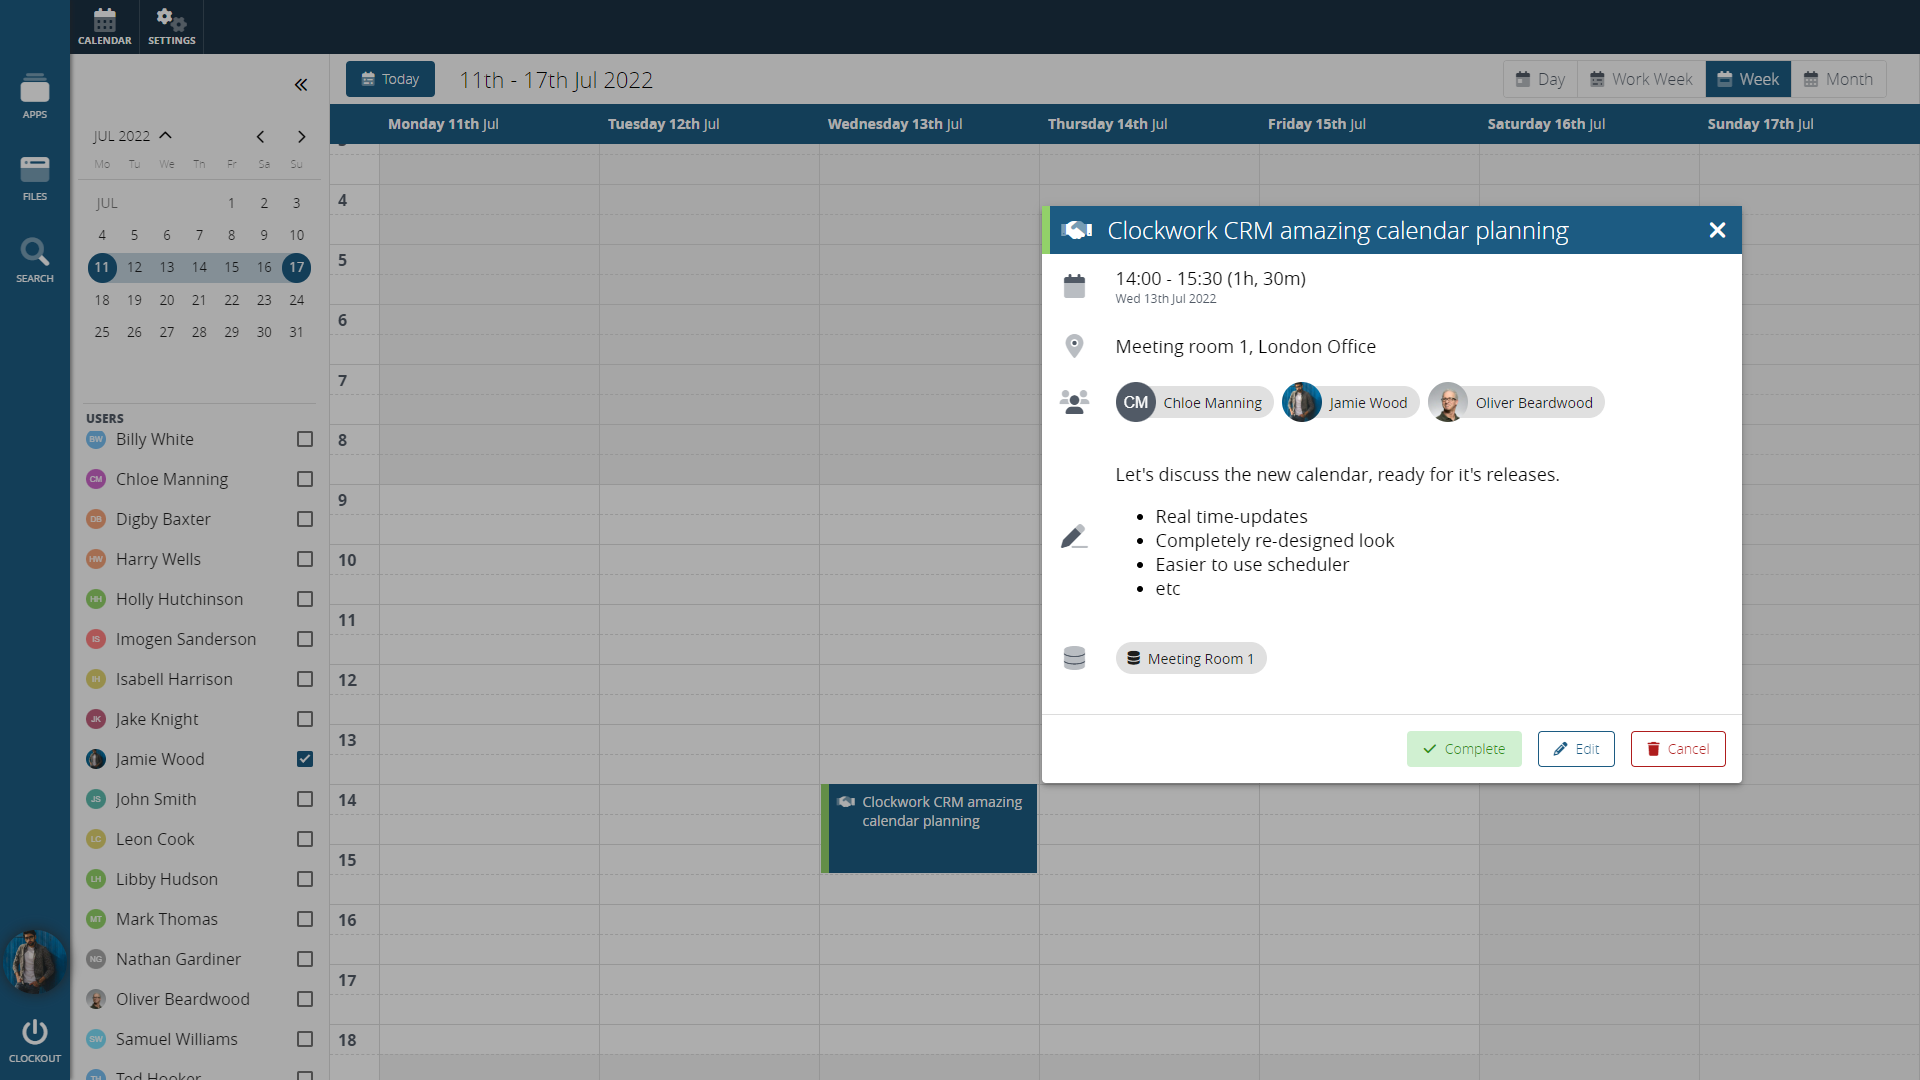Go to previous month in mini calendar

(x=260, y=137)
